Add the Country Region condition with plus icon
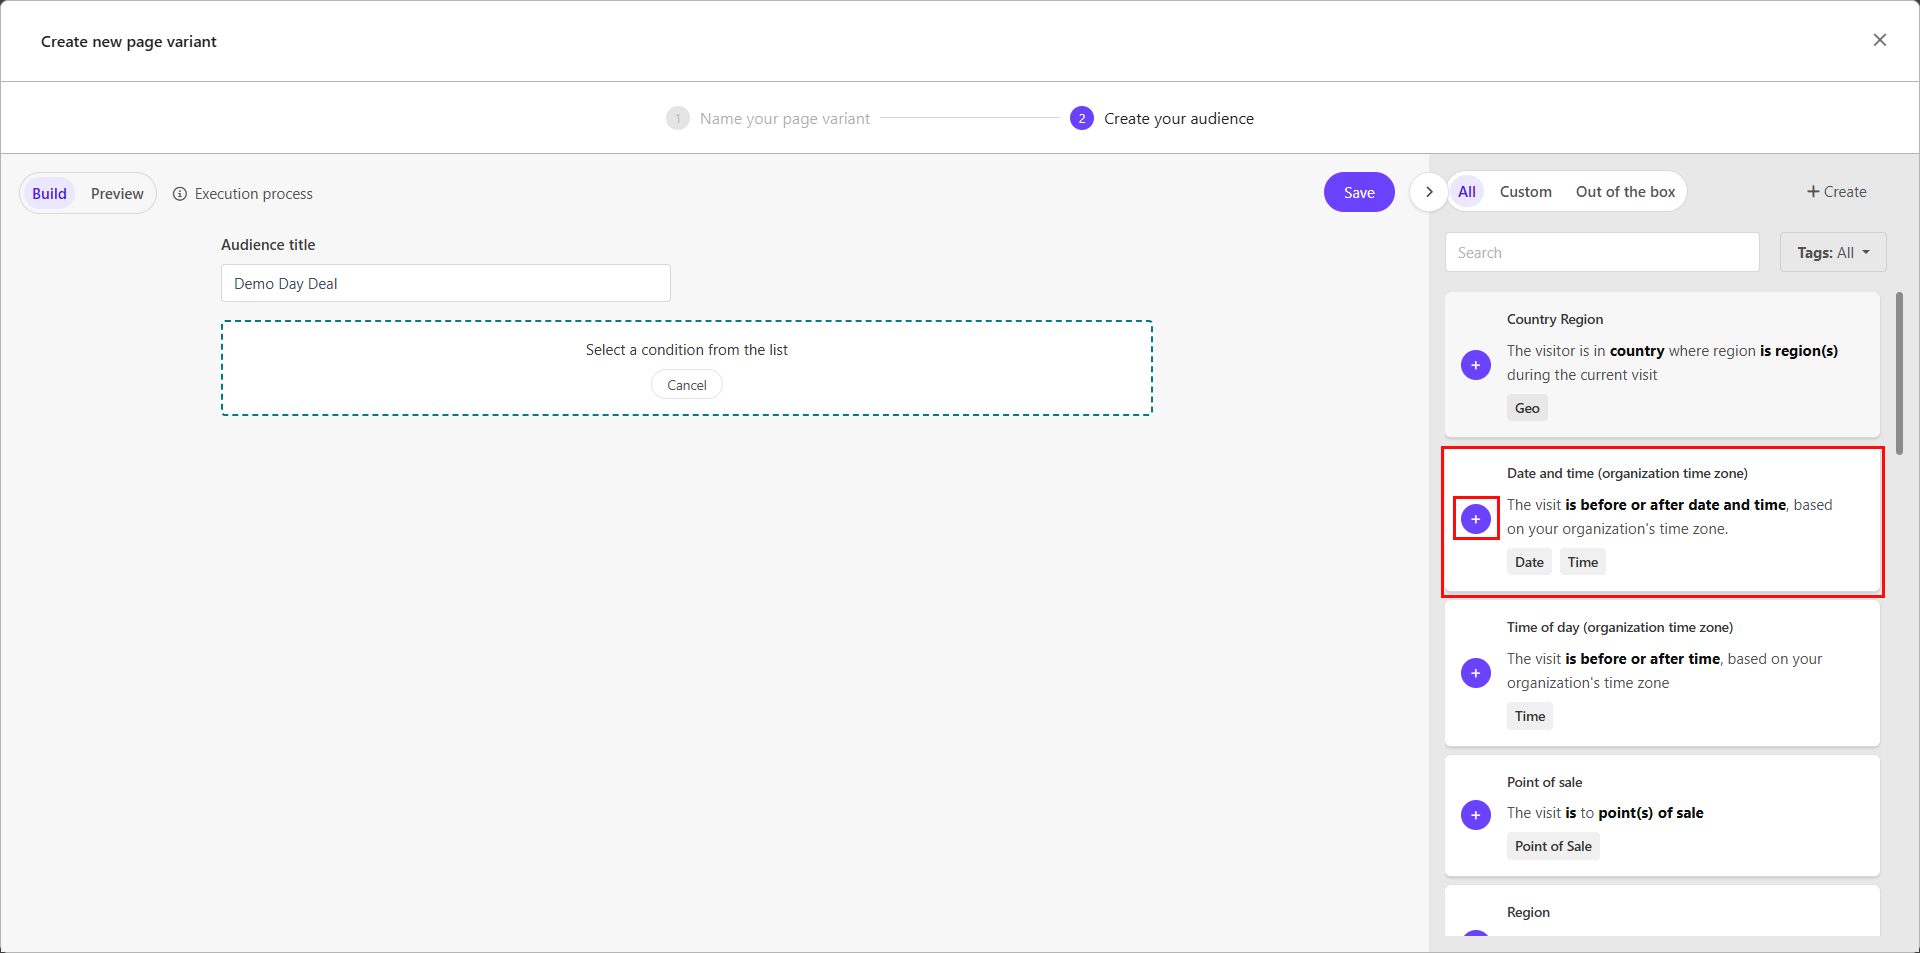This screenshot has height=953, width=1920. [x=1475, y=365]
